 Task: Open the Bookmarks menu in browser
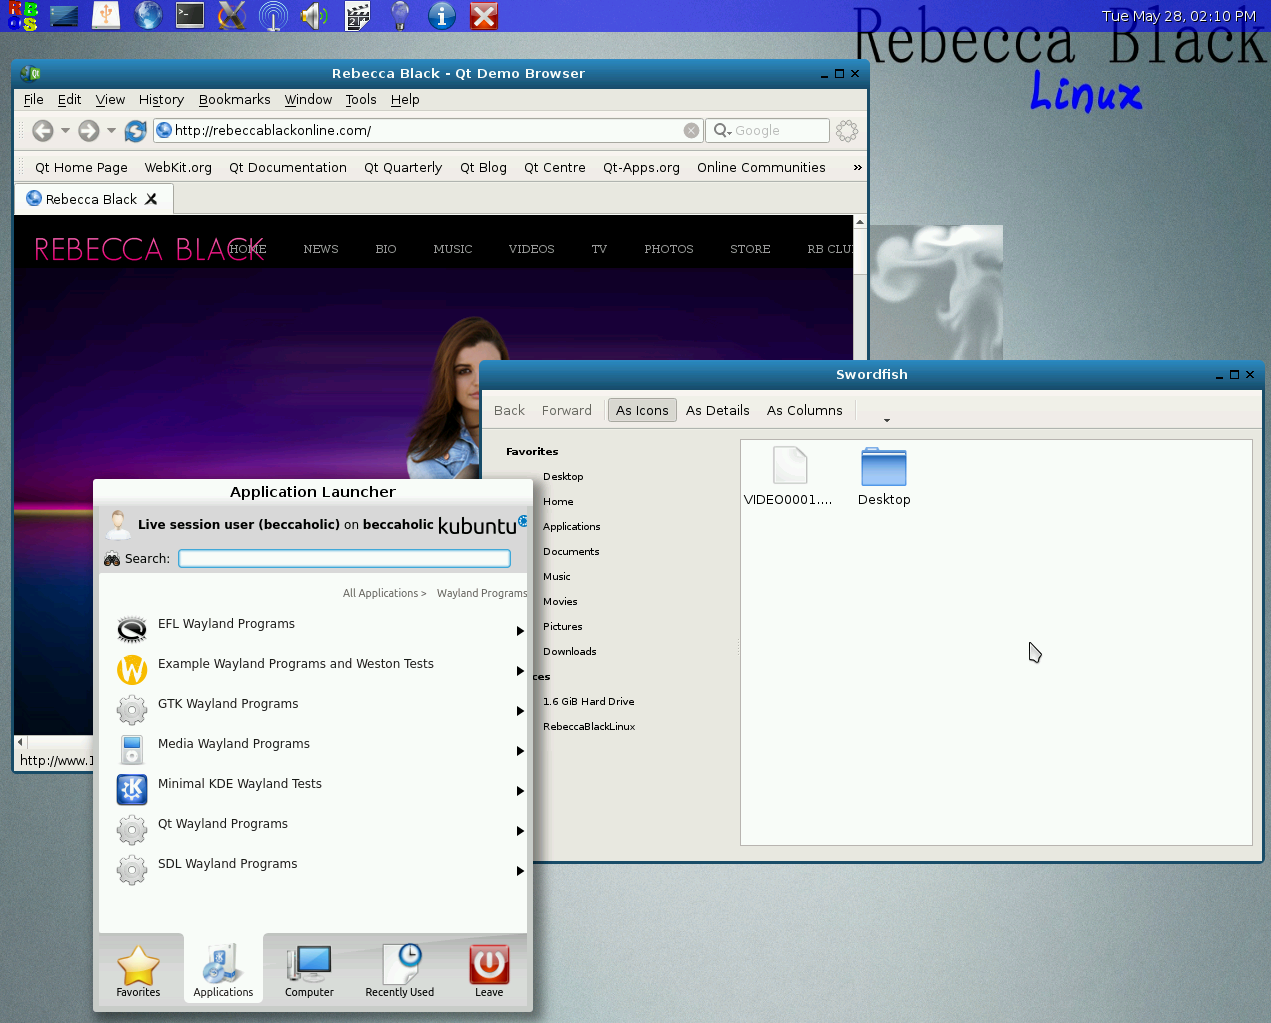pos(234,100)
